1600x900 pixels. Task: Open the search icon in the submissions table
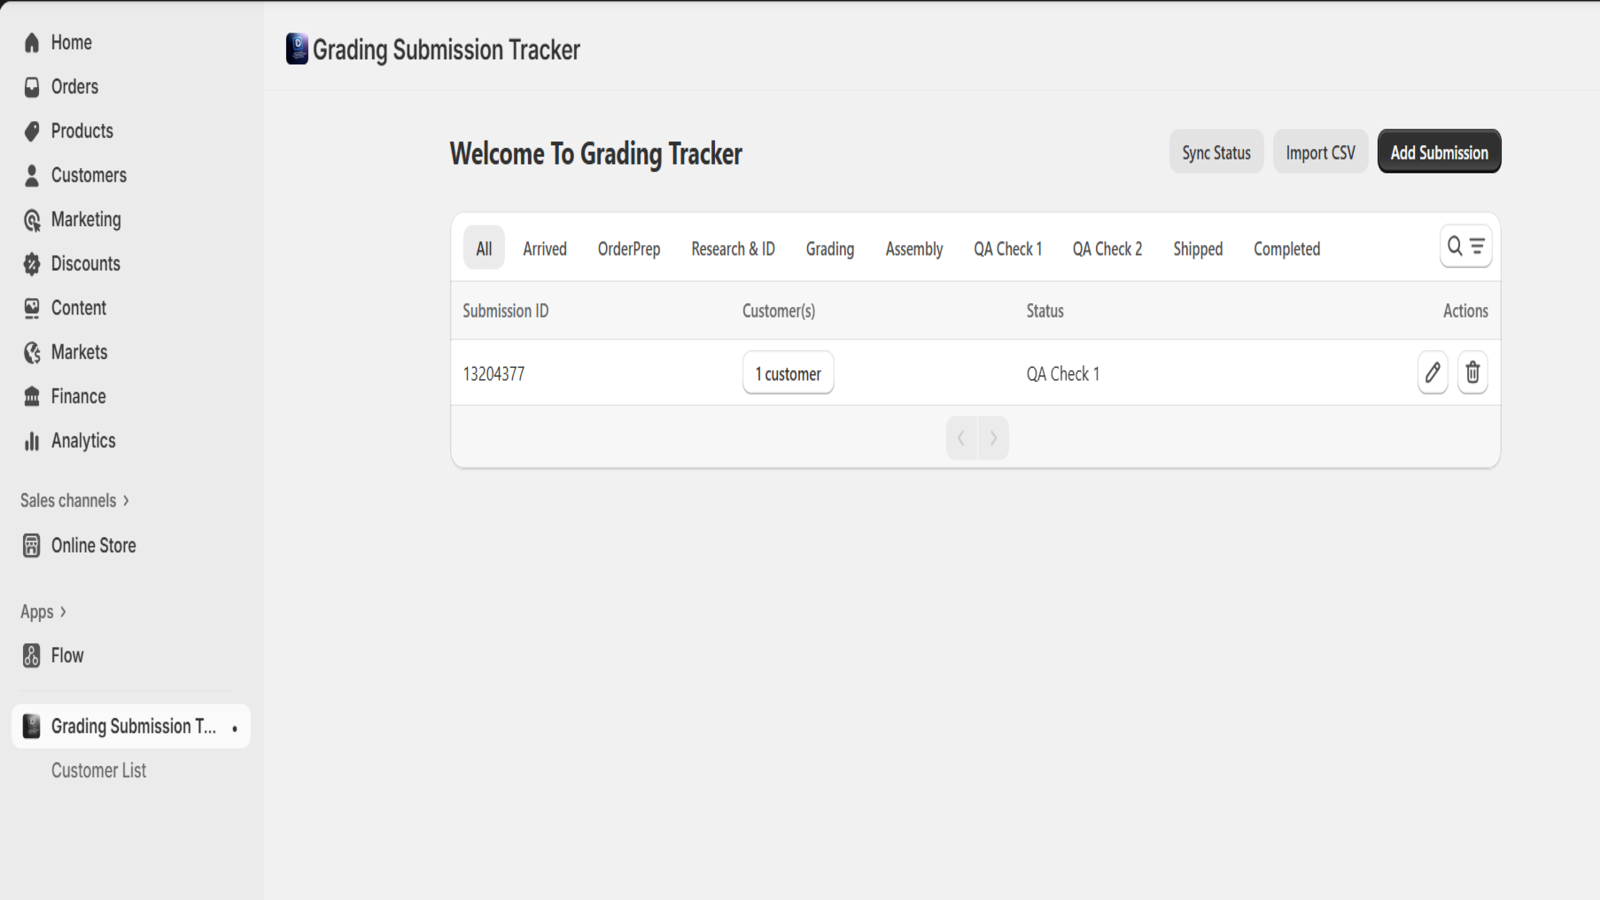pyautogui.click(x=1455, y=245)
